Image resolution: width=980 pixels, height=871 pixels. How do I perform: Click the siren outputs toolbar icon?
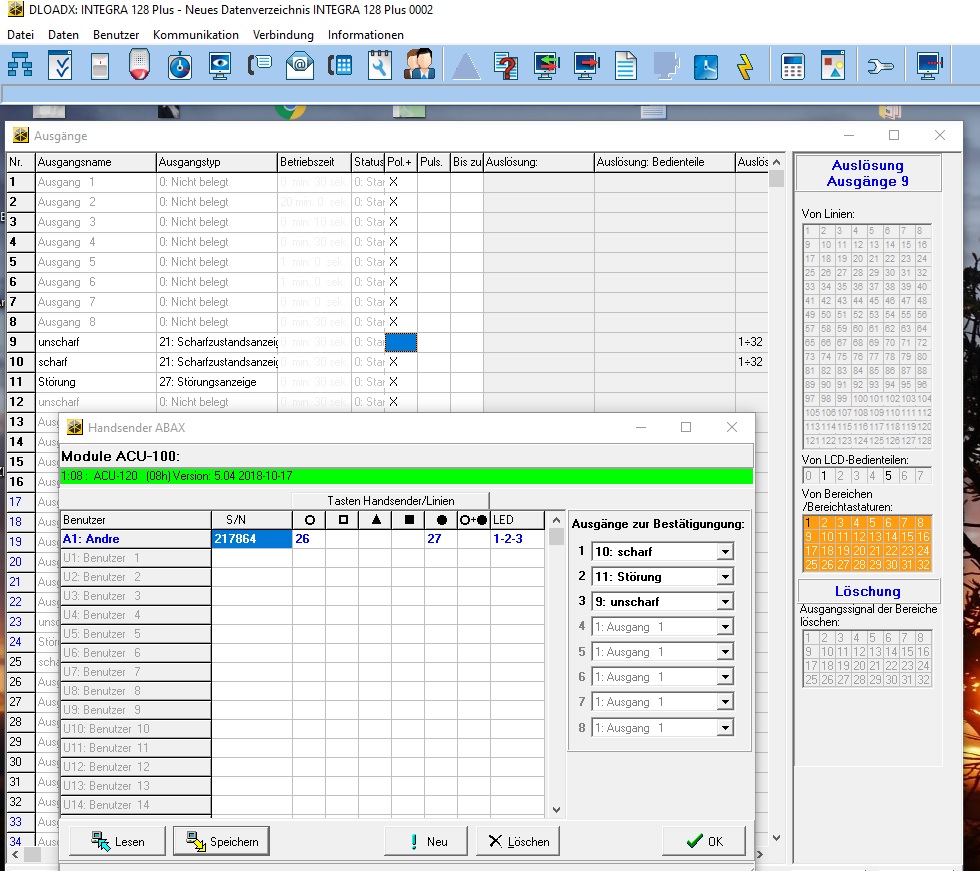click(140, 66)
